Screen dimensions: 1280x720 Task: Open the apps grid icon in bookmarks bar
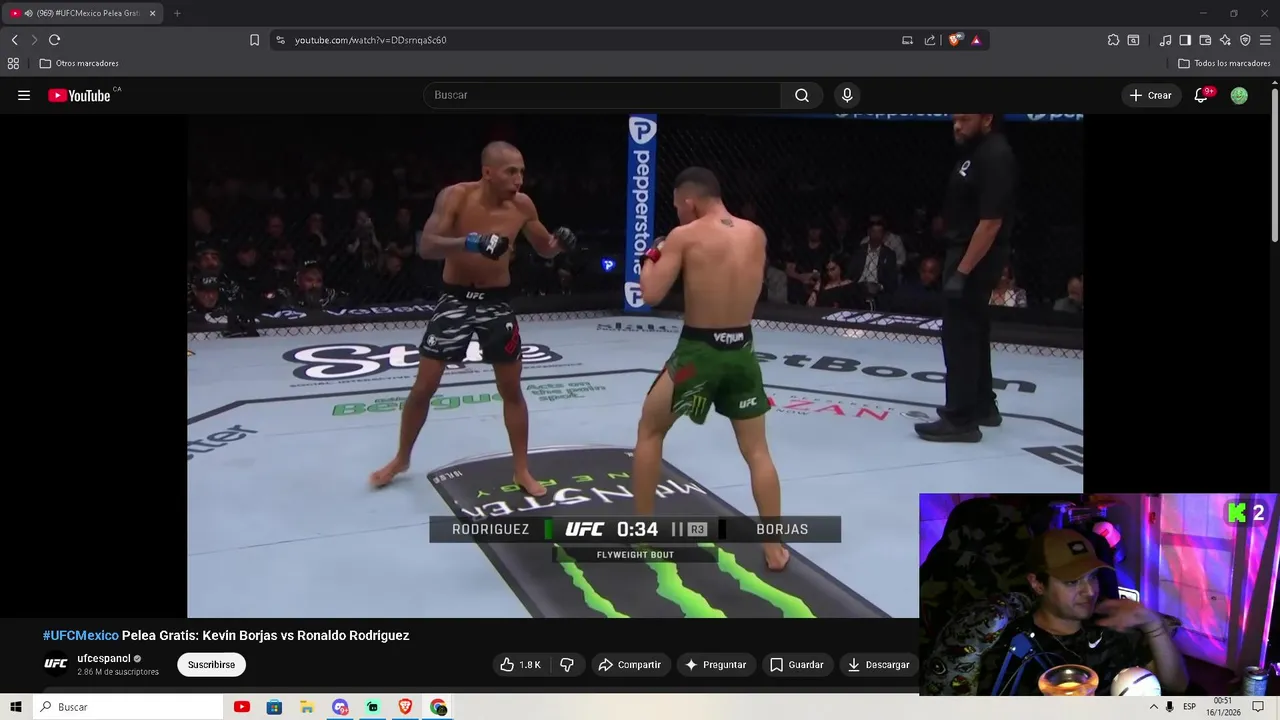coord(13,63)
